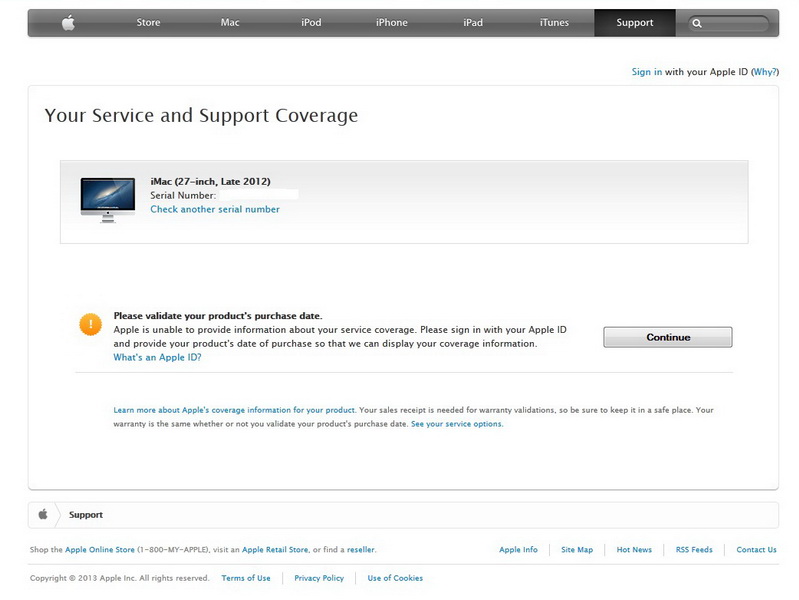This screenshot has width=799, height=600.
Task: Open the Contact Us footer link
Action: pyautogui.click(x=756, y=550)
